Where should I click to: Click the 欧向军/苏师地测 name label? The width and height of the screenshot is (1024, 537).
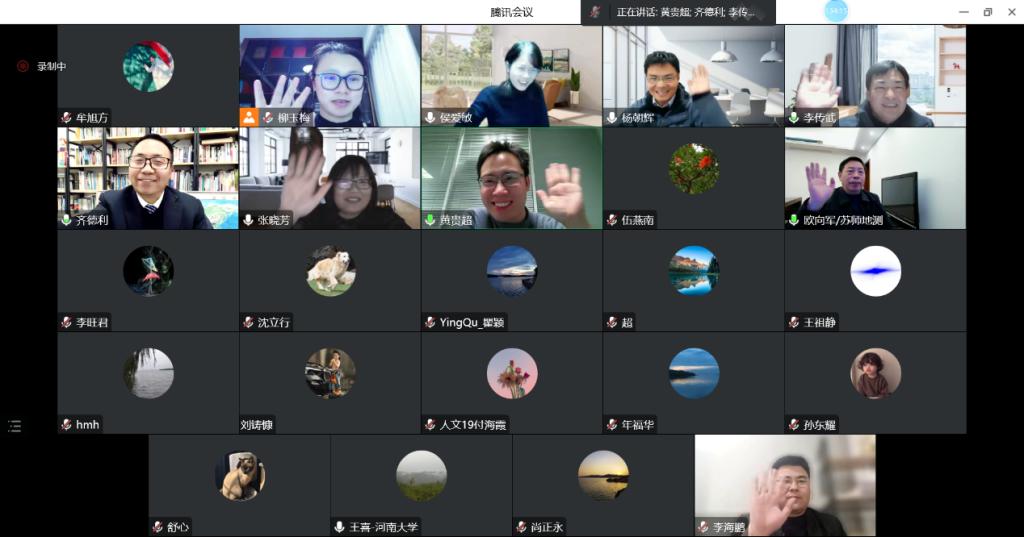coord(842,220)
